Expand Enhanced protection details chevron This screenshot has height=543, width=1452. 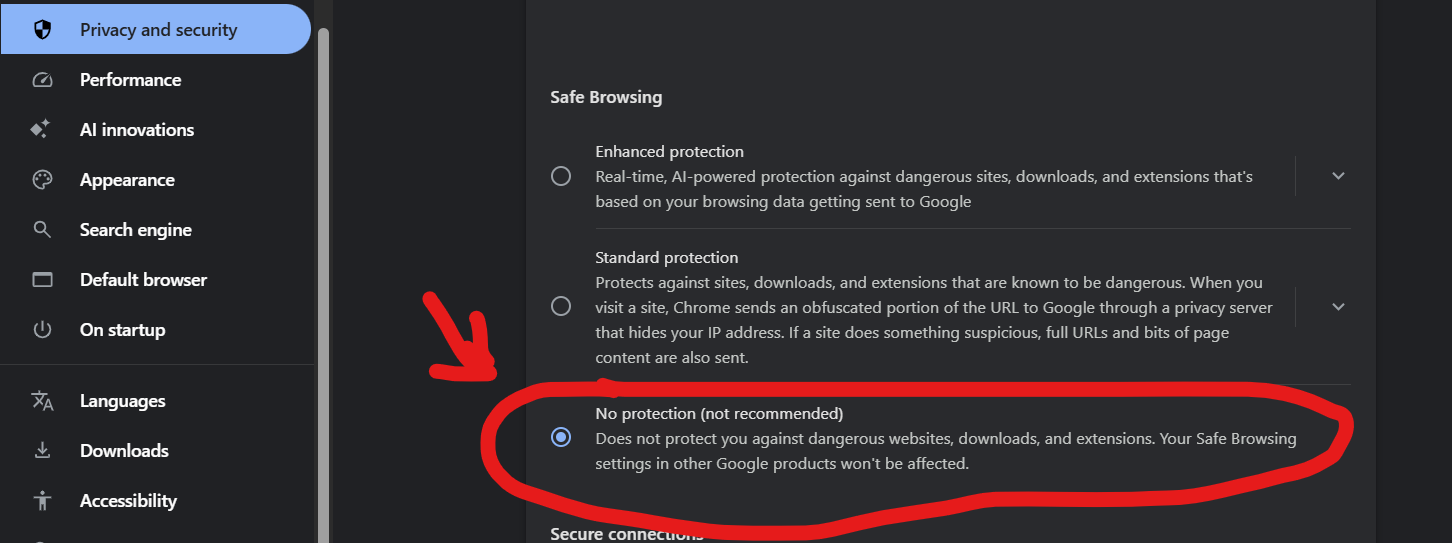pos(1338,176)
